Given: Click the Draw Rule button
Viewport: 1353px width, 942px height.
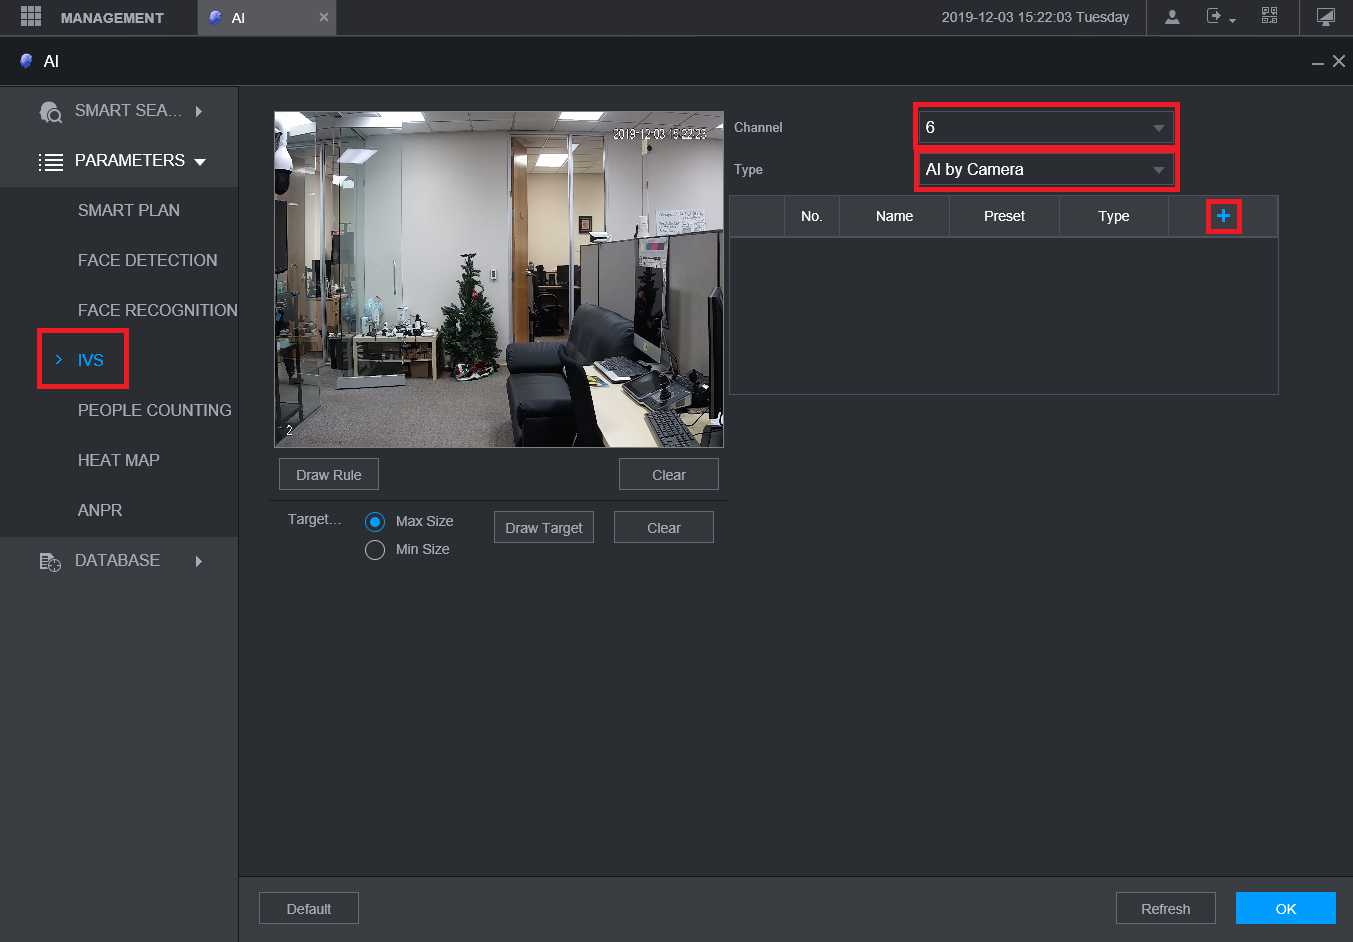Looking at the screenshot, I should (329, 475).
